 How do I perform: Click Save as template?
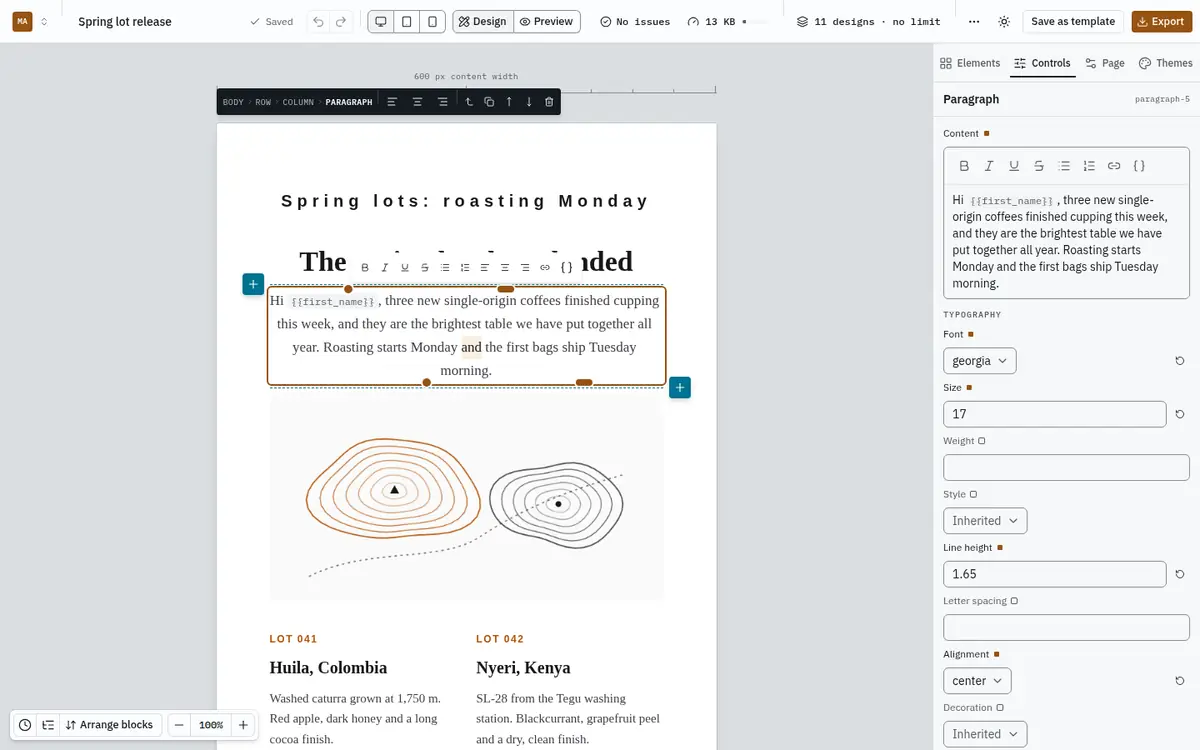1073,21
